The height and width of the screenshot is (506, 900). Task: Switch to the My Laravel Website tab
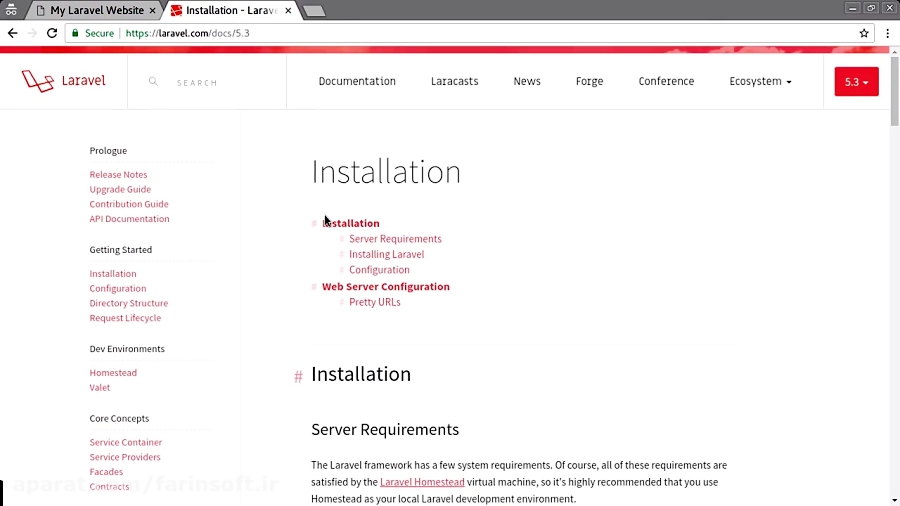click(95, 10)
